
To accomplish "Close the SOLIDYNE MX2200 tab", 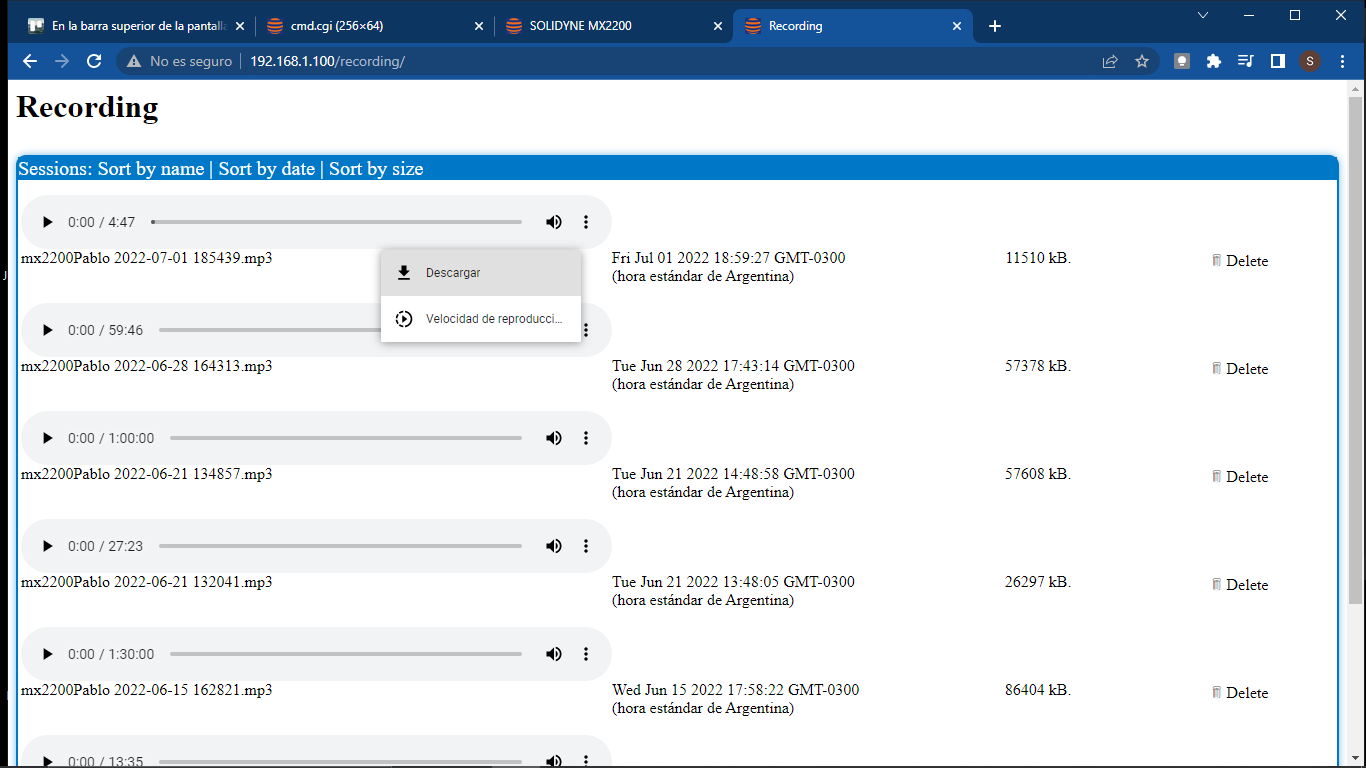I will tap(717, 27).
